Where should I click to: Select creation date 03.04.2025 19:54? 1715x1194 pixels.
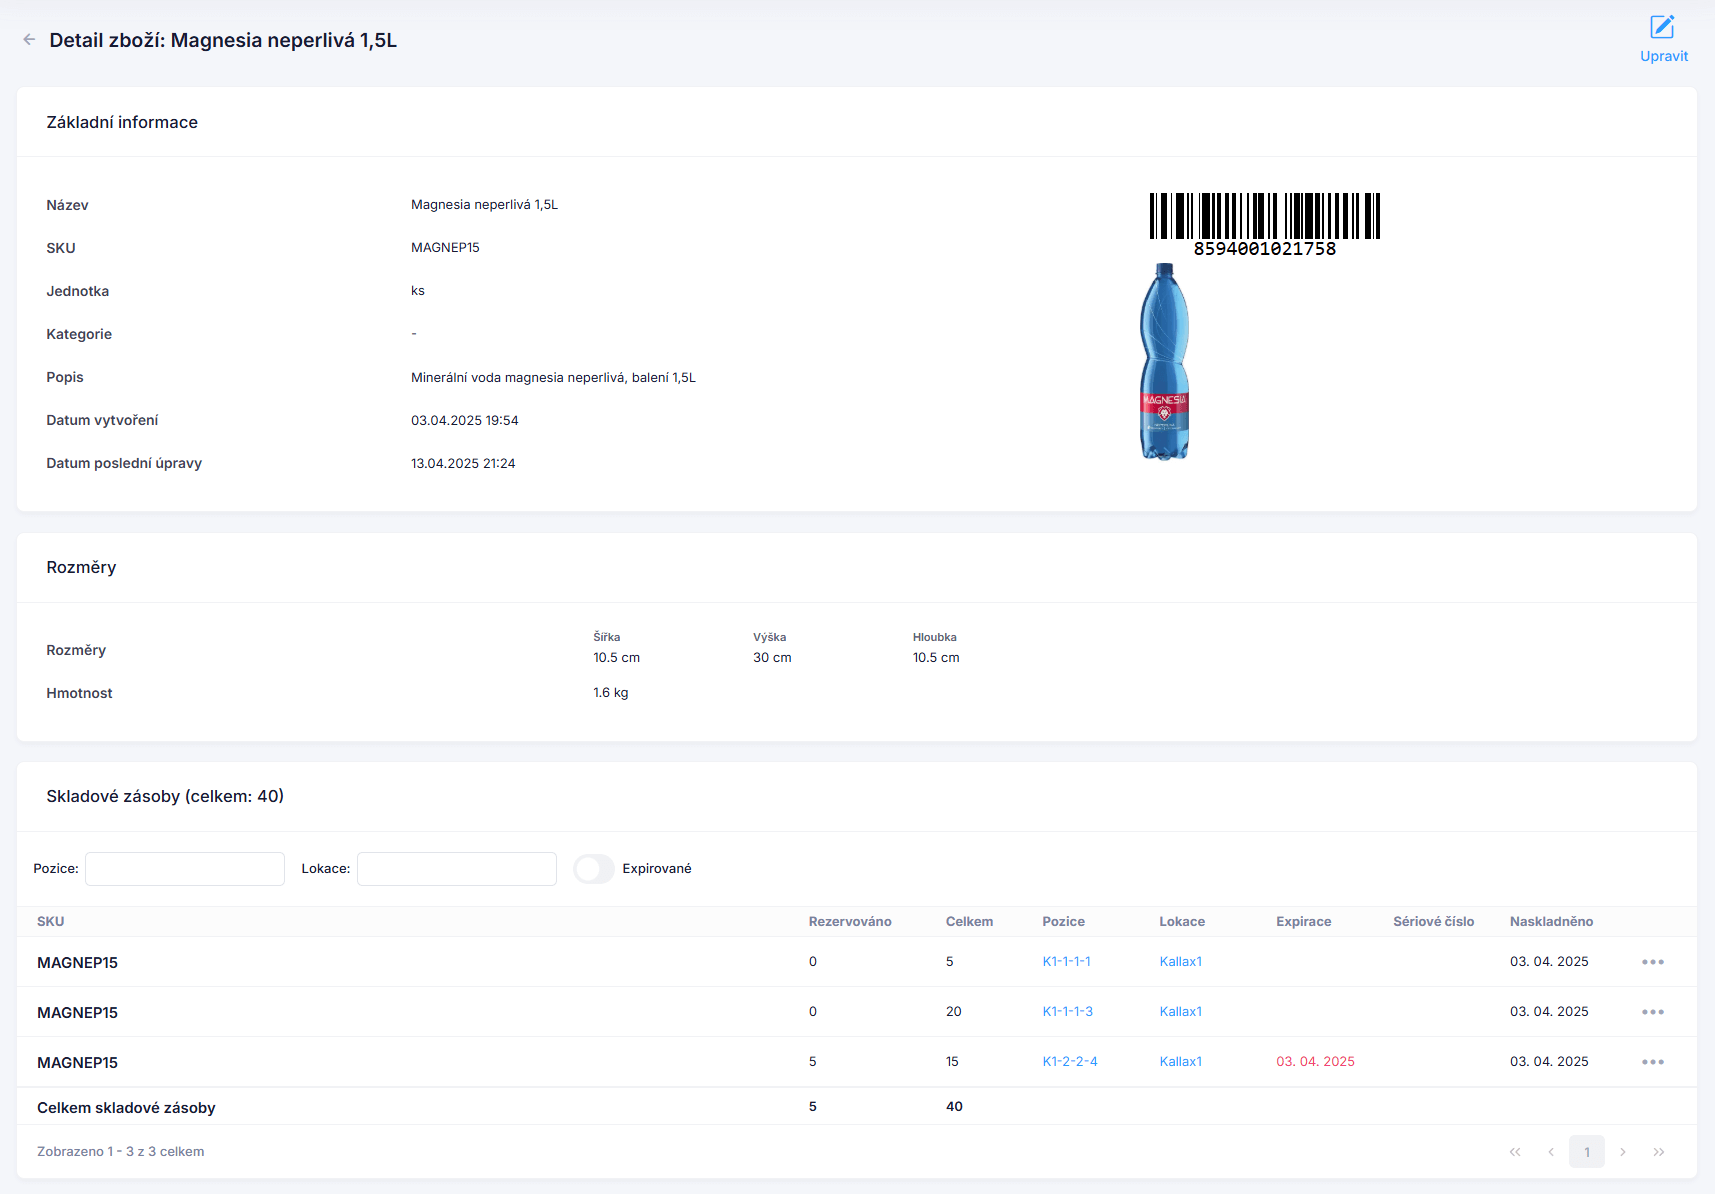465,421
